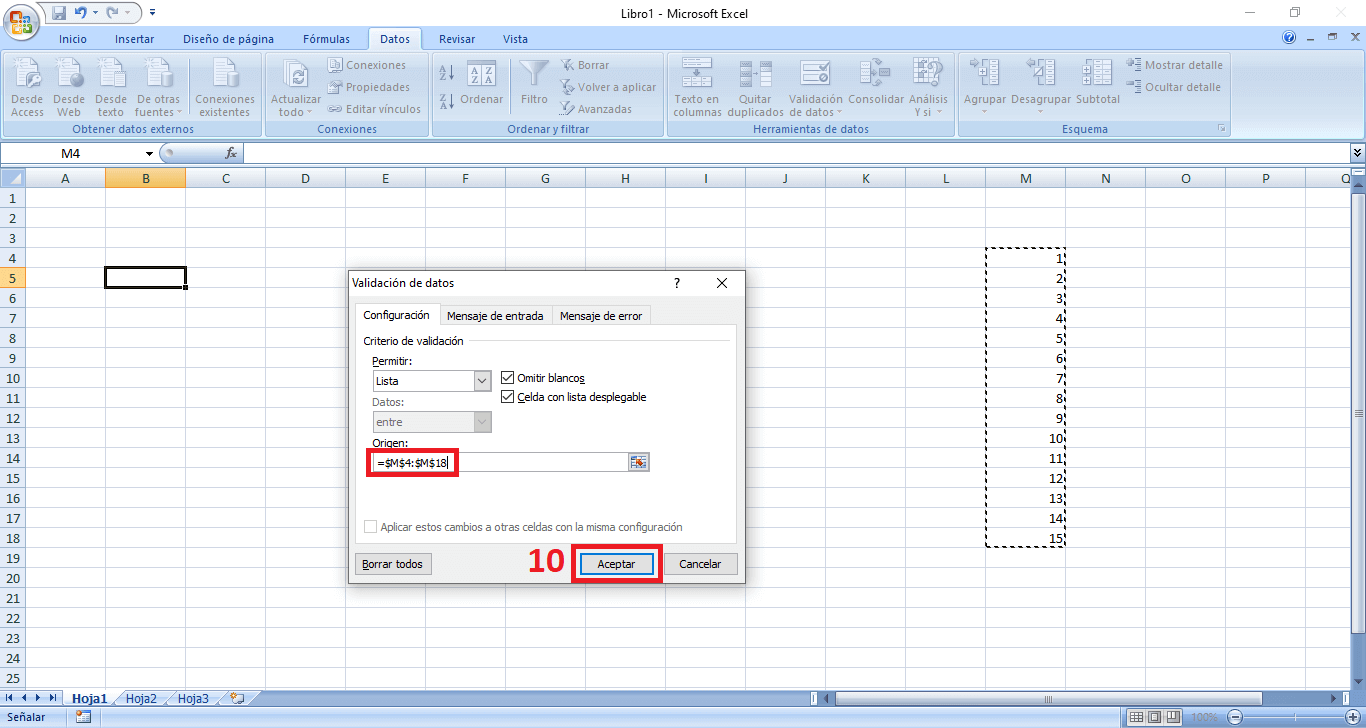Open Esquema dialog launcher

(x=1221, y=129)
